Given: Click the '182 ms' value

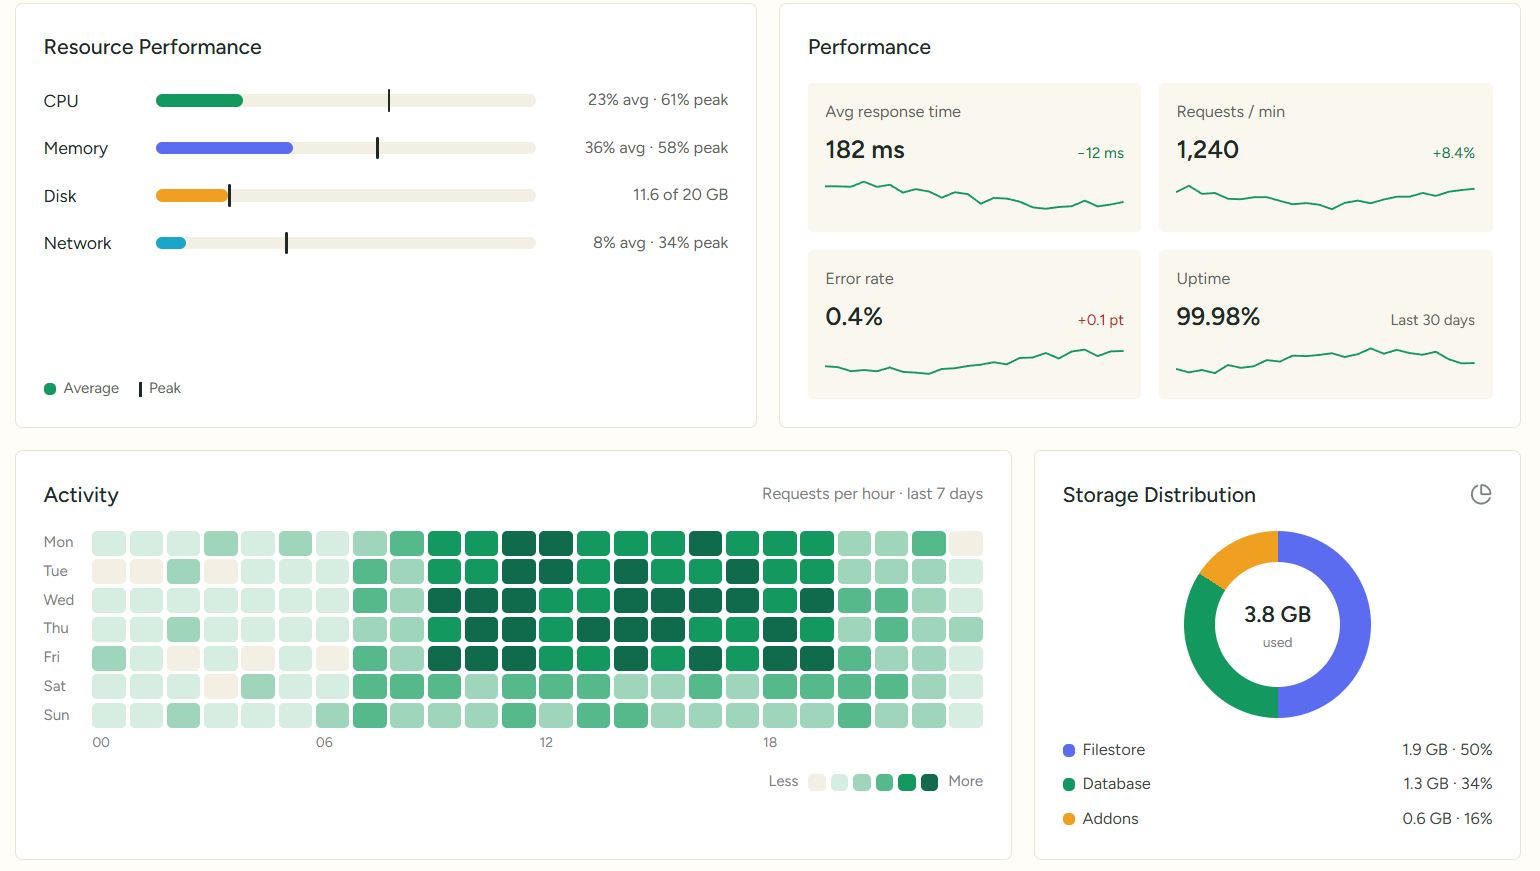Looking at the screenshot, I should click(x=865, y=150).
